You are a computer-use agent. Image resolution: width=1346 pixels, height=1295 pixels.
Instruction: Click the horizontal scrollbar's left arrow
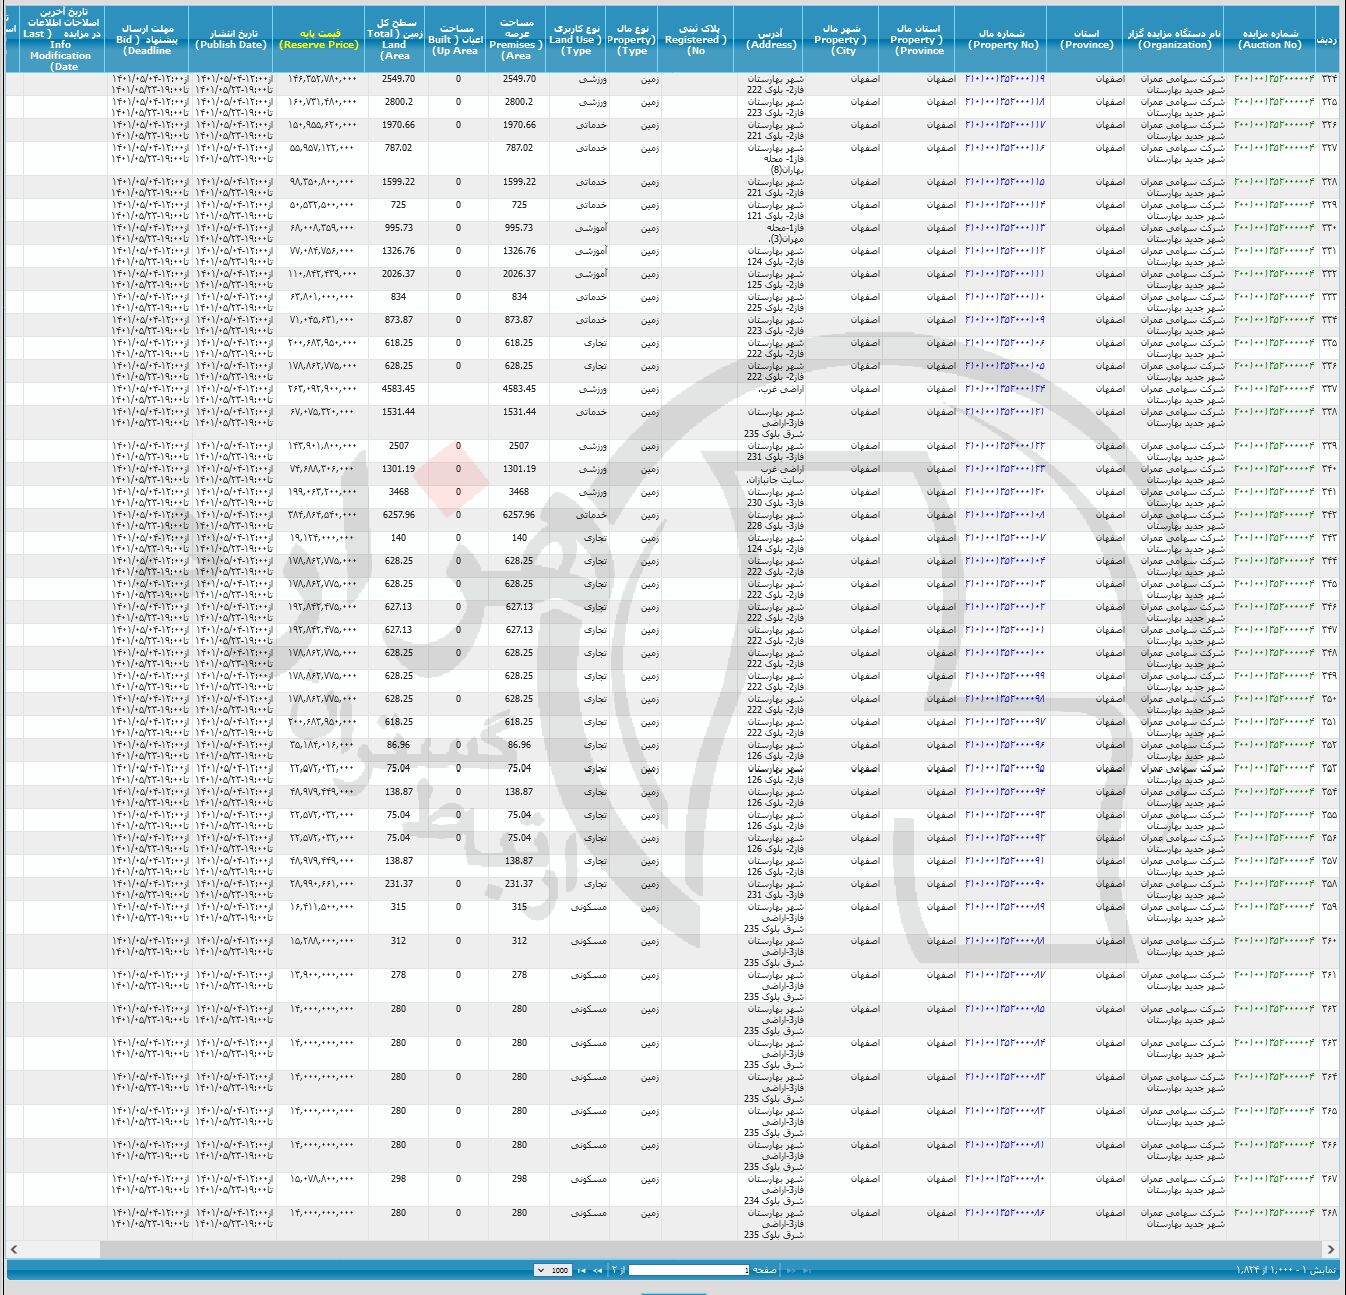coord(14,1249)
